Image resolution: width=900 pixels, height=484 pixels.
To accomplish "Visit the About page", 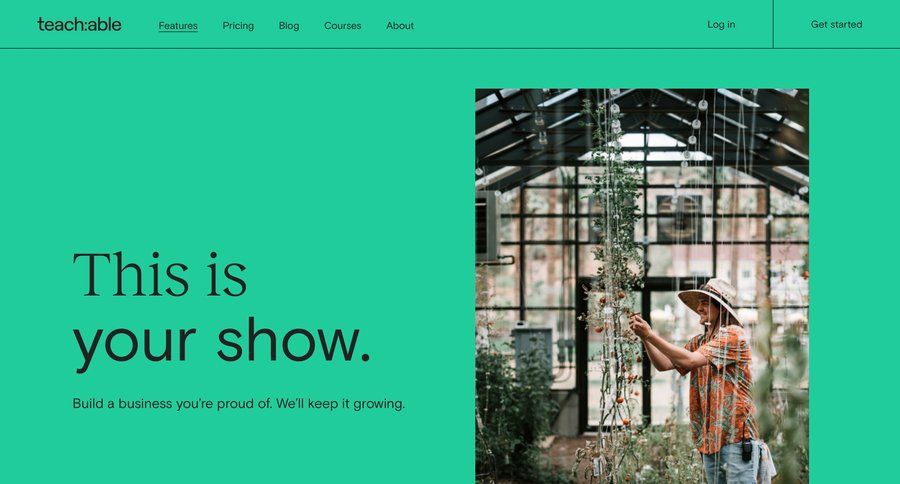I will tap(400, 26).
